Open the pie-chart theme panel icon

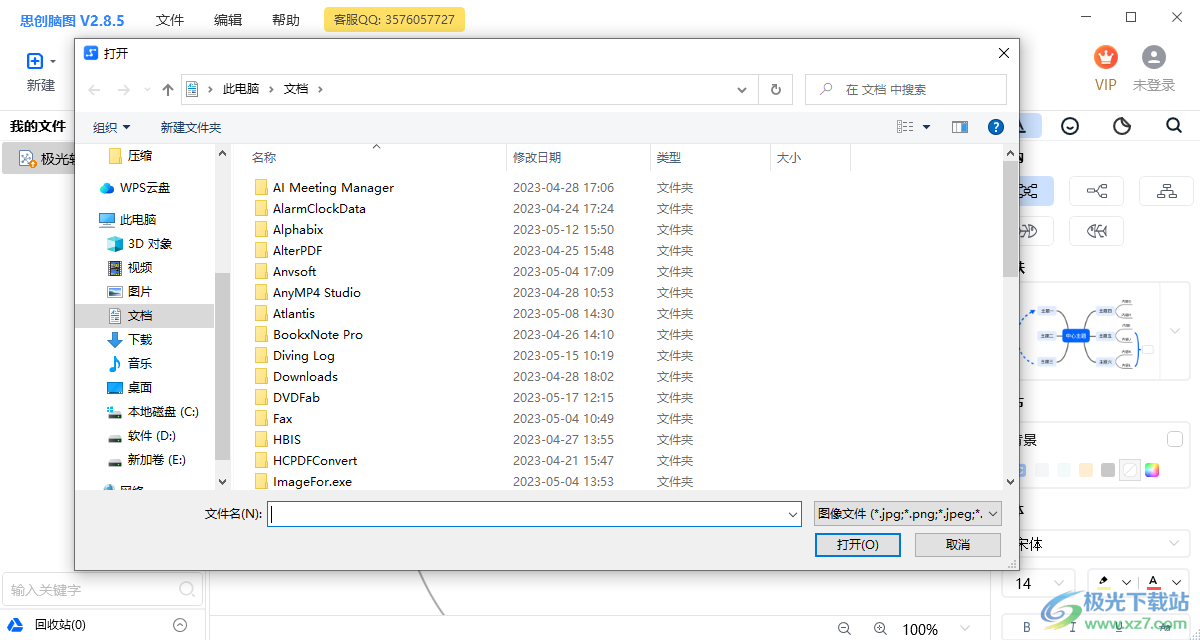[1122, 125]
